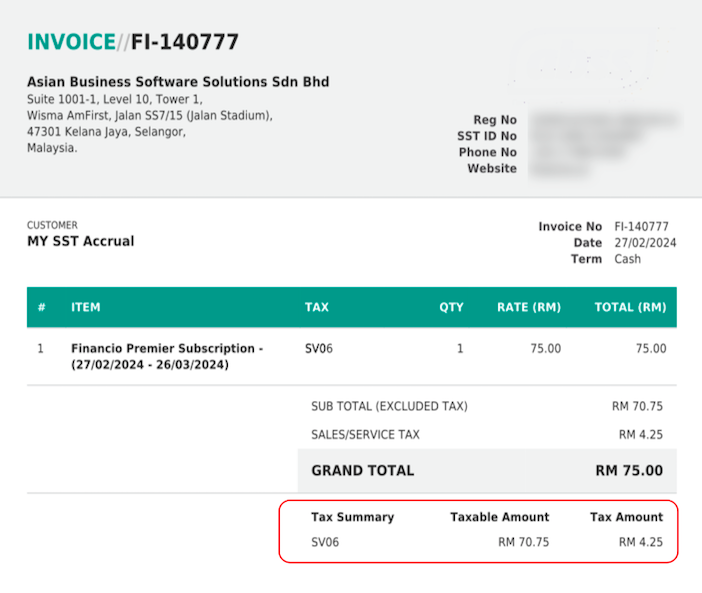Click the Website label in header

click(x=492, y=169)
